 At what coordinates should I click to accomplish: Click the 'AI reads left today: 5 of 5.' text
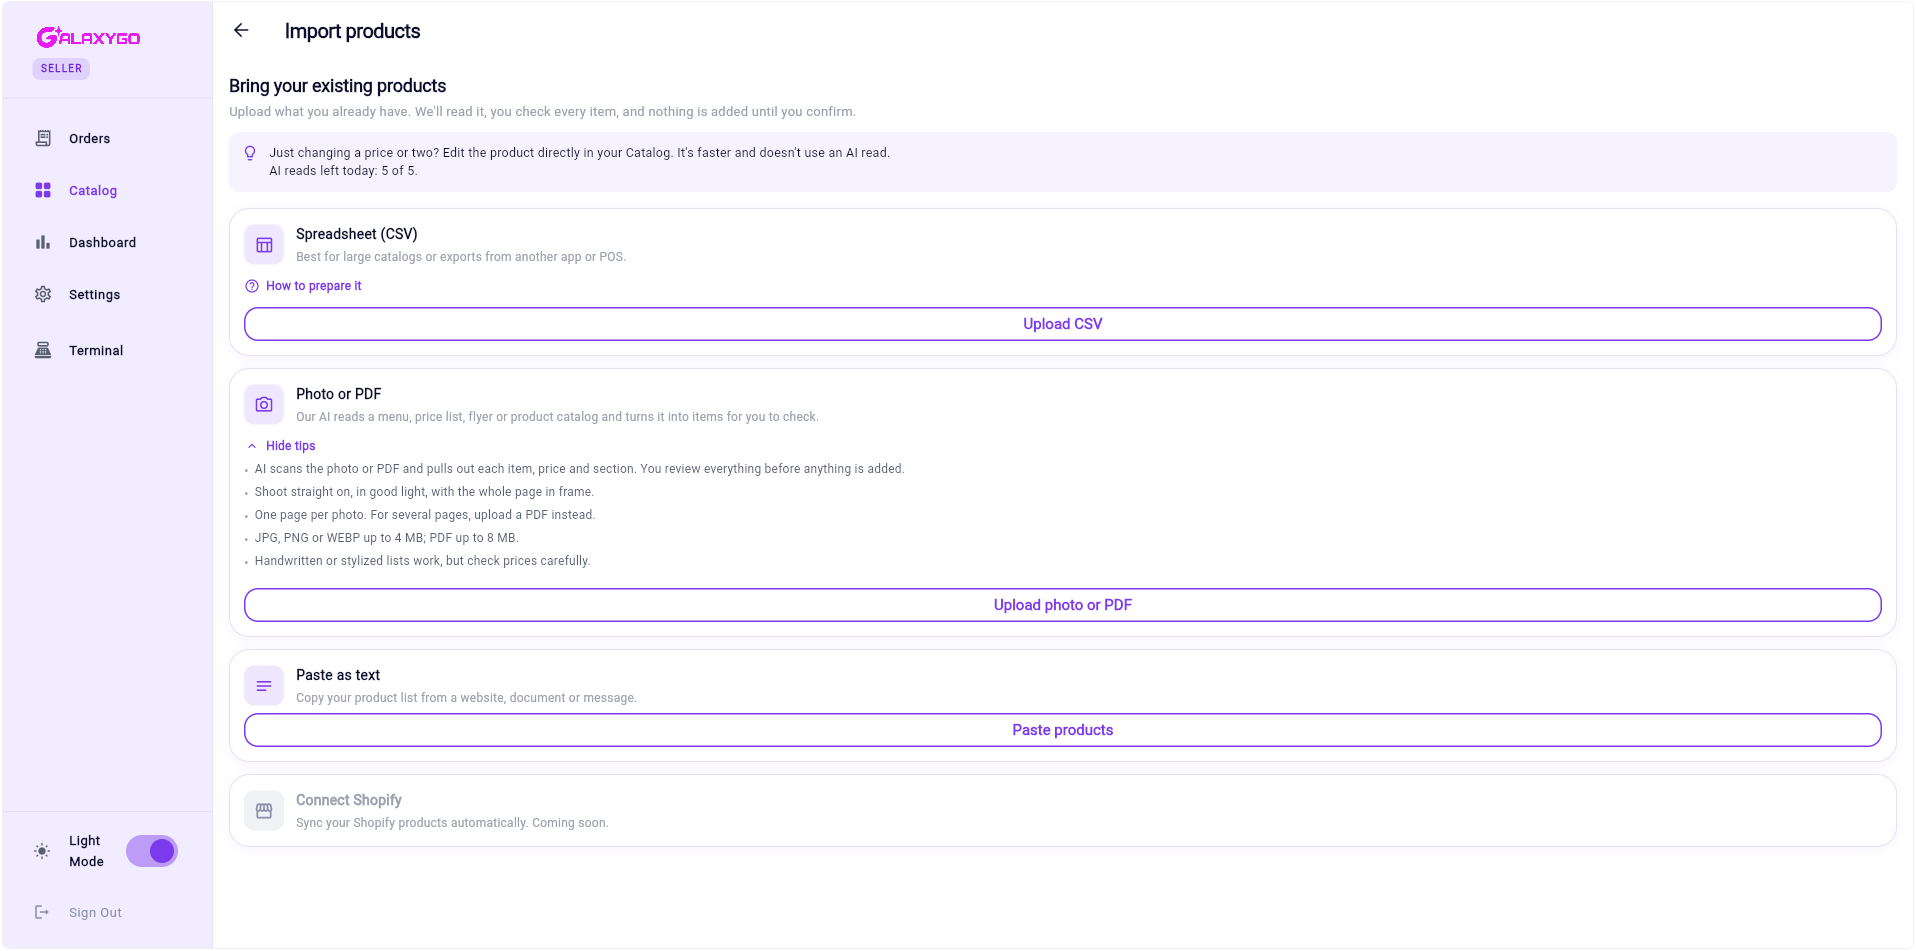point(343,171)
